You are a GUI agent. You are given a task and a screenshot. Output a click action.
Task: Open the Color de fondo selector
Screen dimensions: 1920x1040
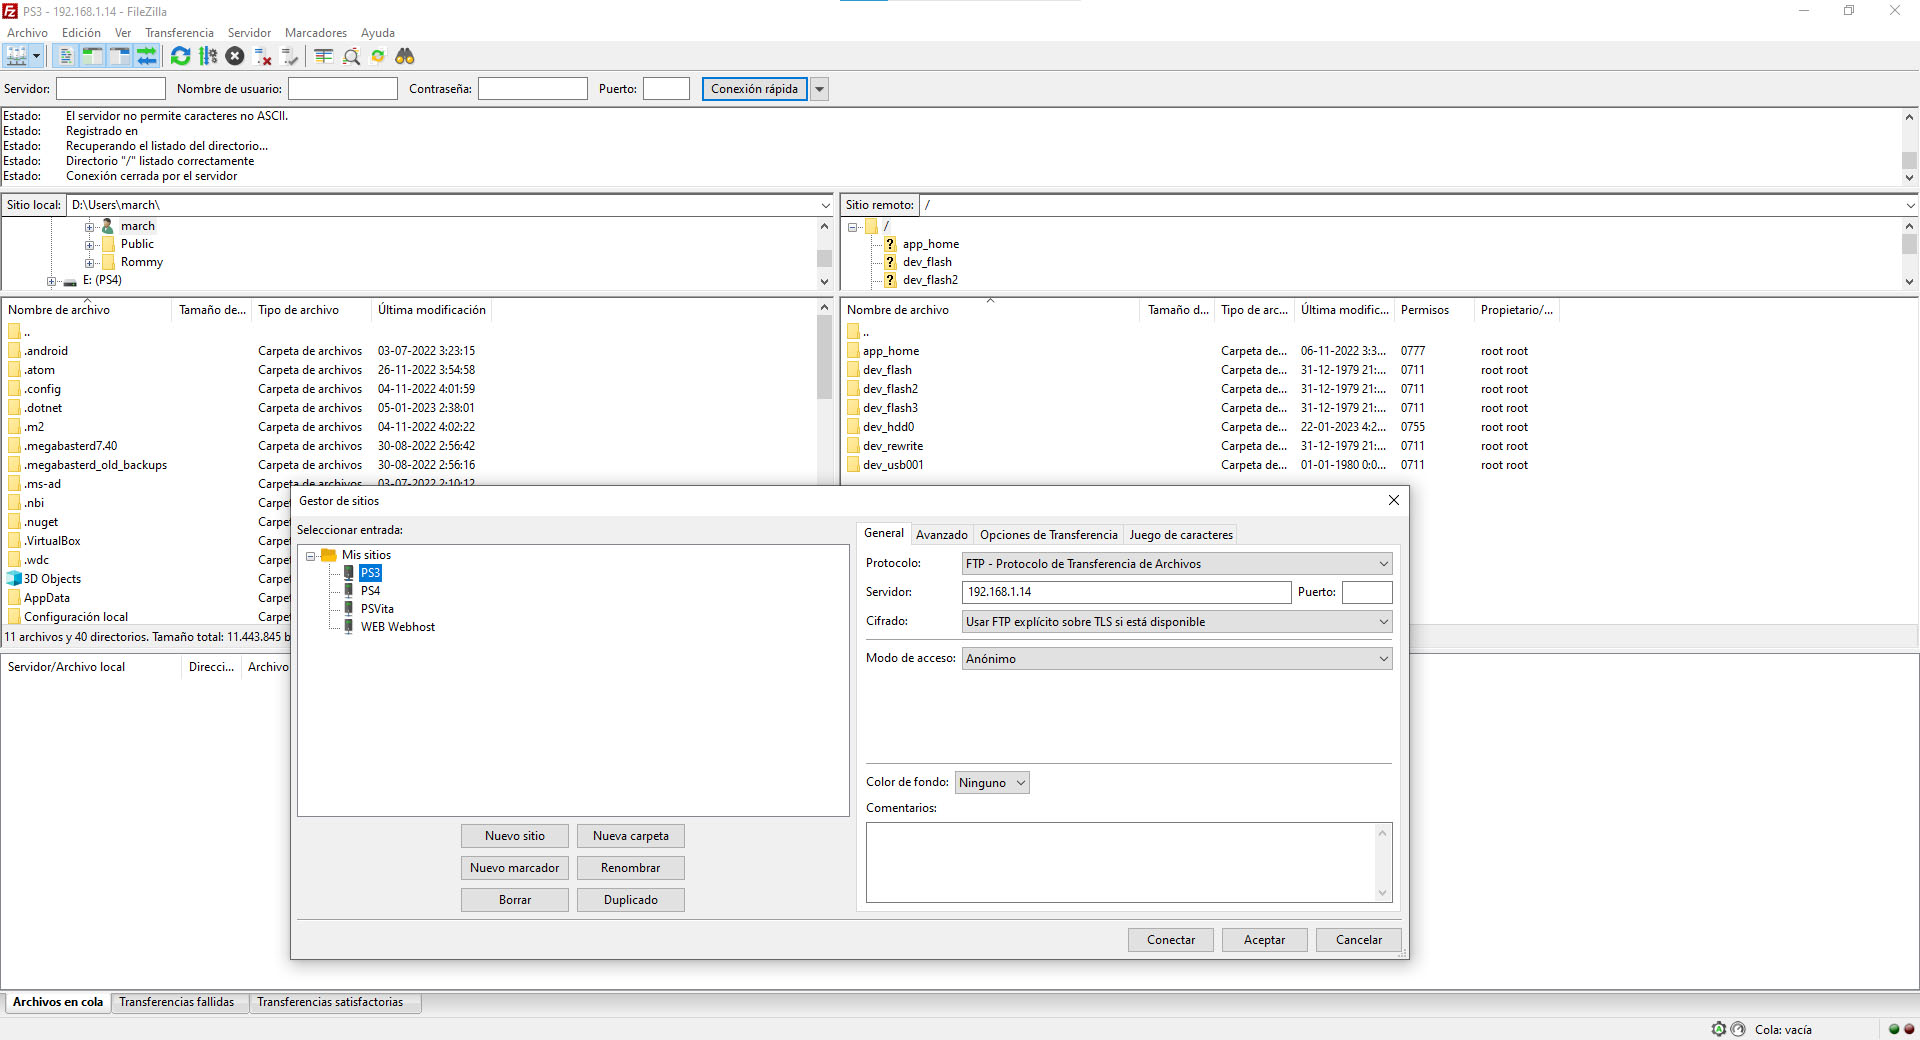tap(991, 783)
